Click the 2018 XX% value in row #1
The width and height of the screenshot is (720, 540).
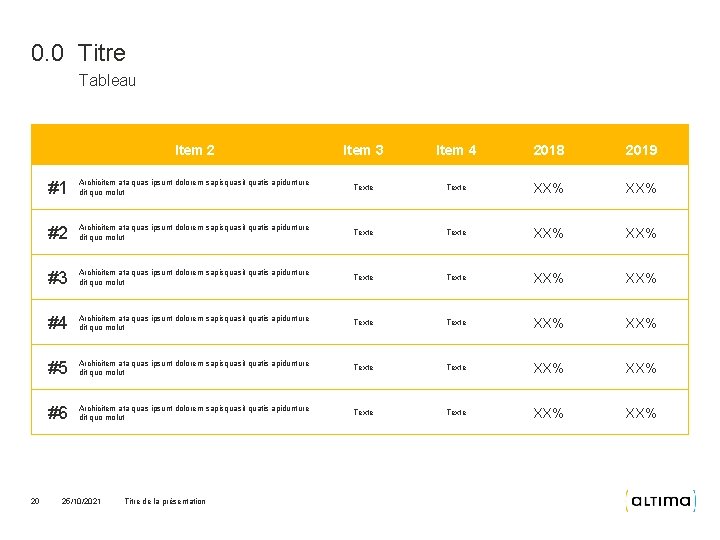point(548,188)
